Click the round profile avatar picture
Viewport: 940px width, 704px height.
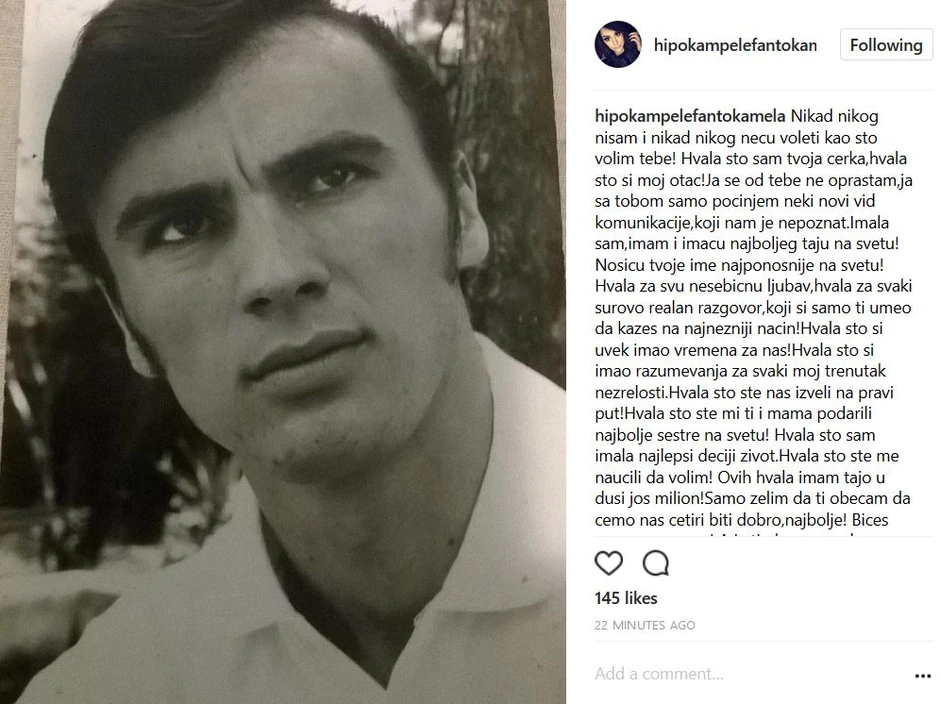(617, 45)
